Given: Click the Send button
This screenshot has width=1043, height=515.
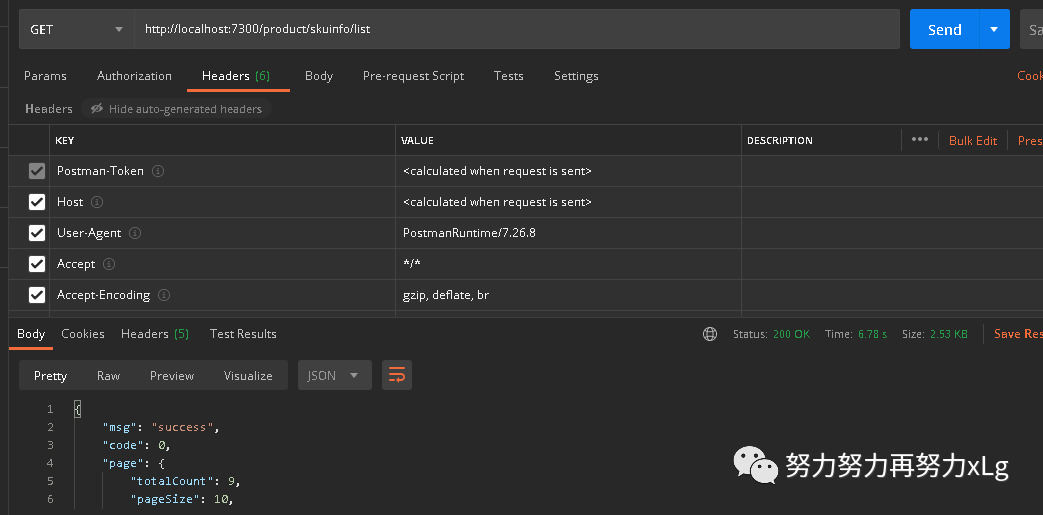Looking at the screenshot, I should 944,29.
